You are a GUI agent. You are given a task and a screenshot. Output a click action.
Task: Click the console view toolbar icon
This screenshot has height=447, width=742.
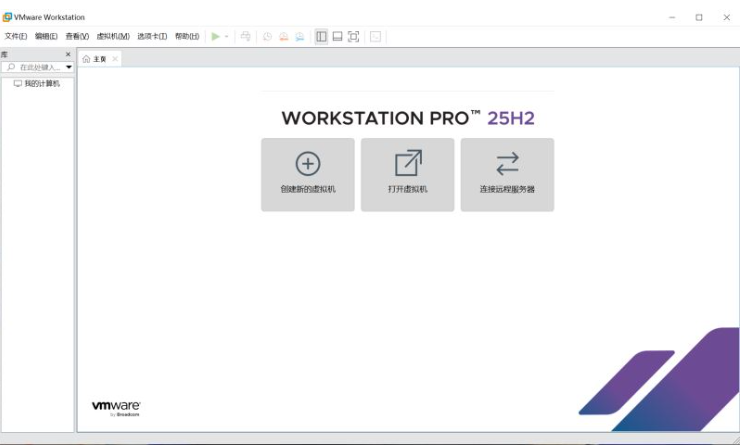(375, 36)
